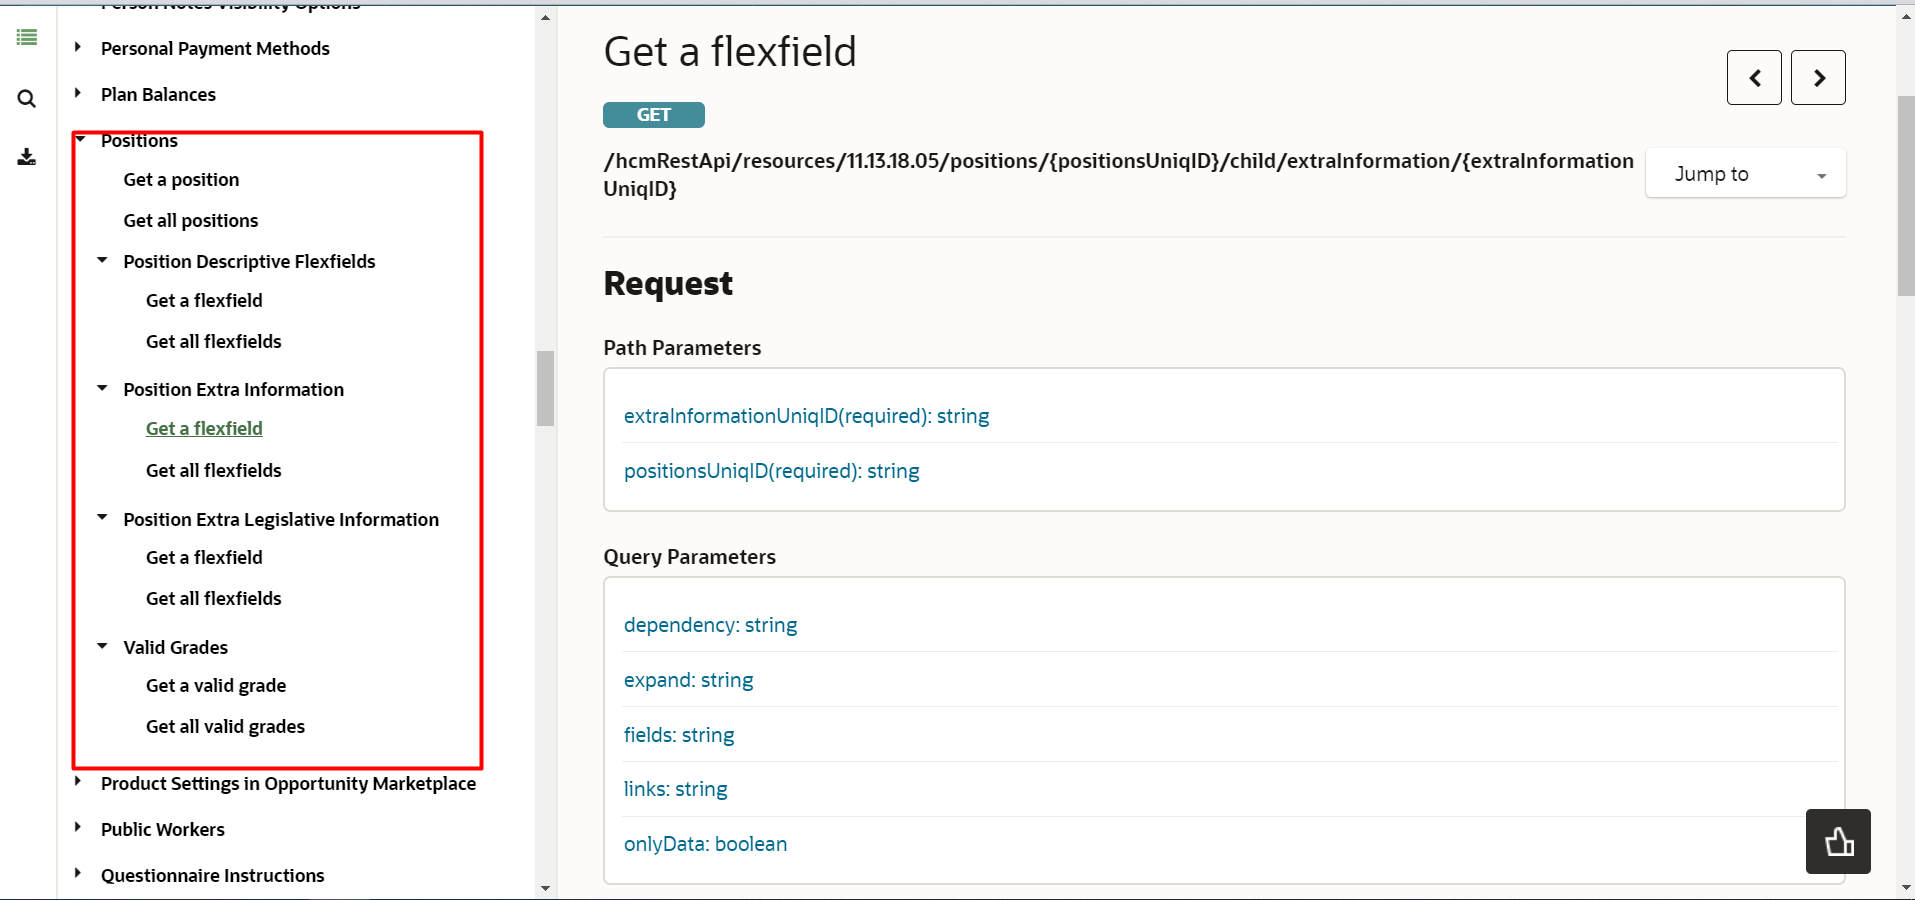Open the dependency string parameter
Screen dimensions: 1915x900
pyautogui.click(x=710, y=625)
